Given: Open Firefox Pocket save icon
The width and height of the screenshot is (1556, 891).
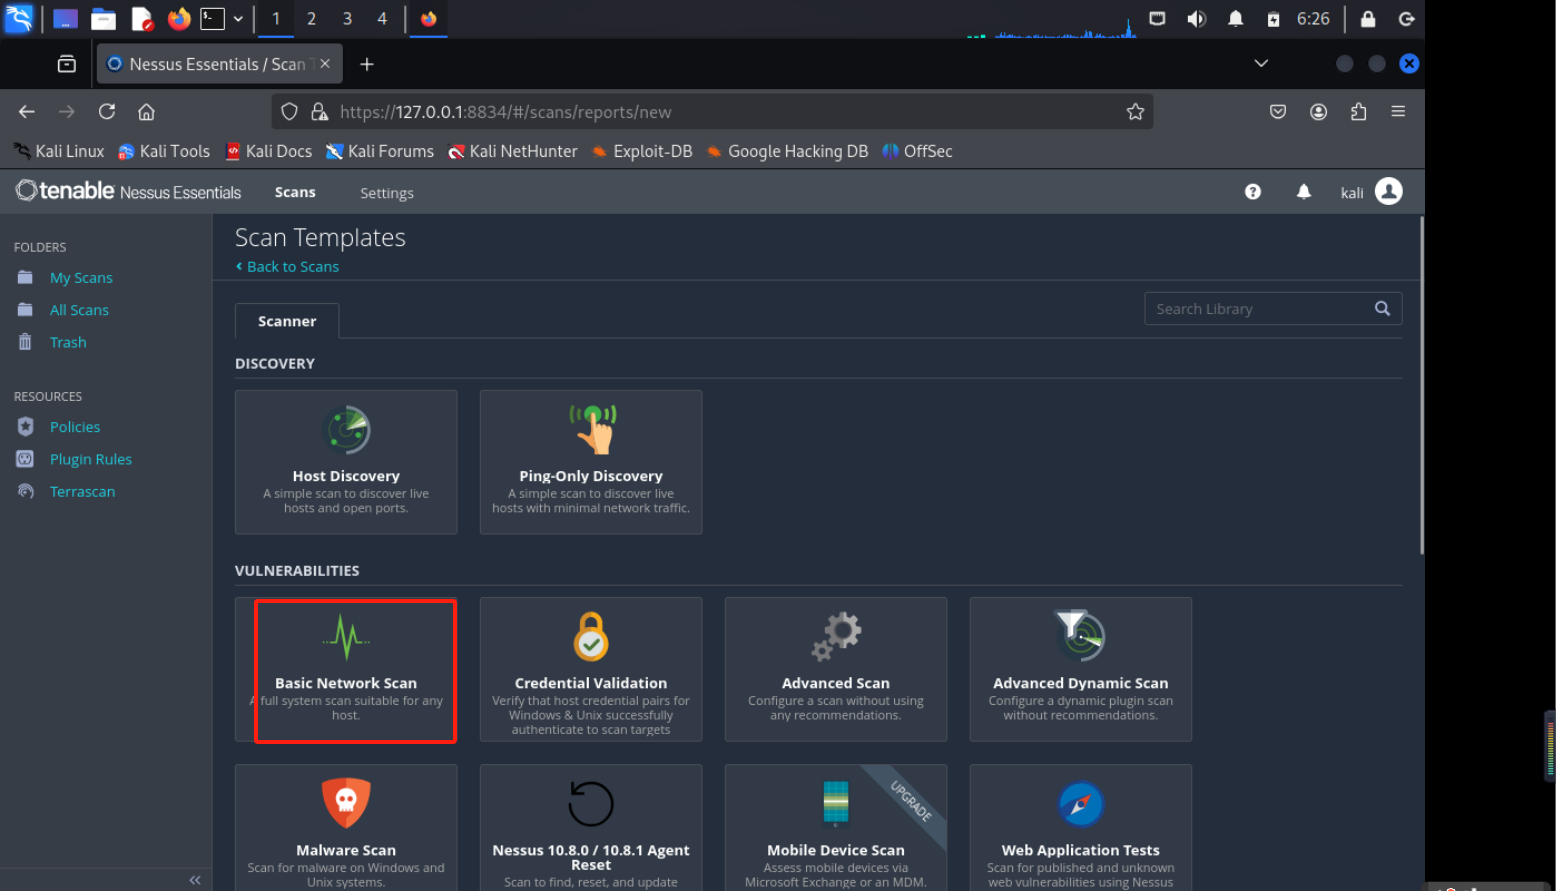Looking at the screenshot, I should pyautogui.click(x=1278, y=112).
